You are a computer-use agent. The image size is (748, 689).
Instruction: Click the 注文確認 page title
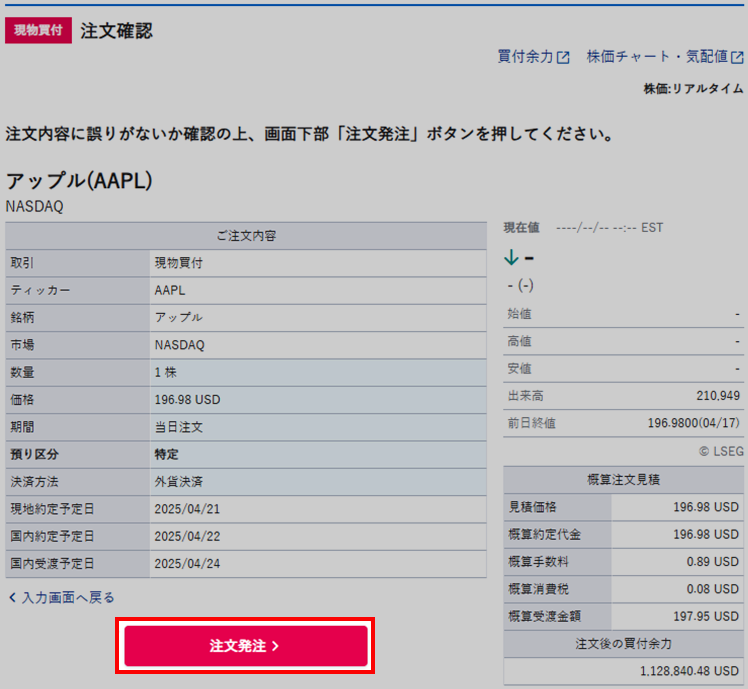[116, 31]
